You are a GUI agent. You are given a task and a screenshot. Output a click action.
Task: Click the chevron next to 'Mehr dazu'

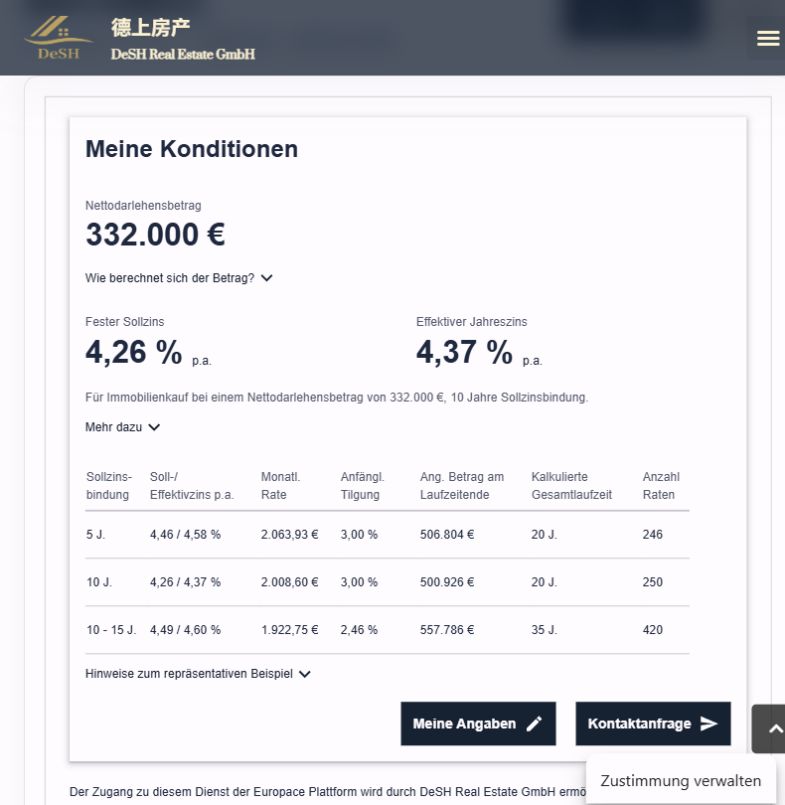tap(154, 427)
